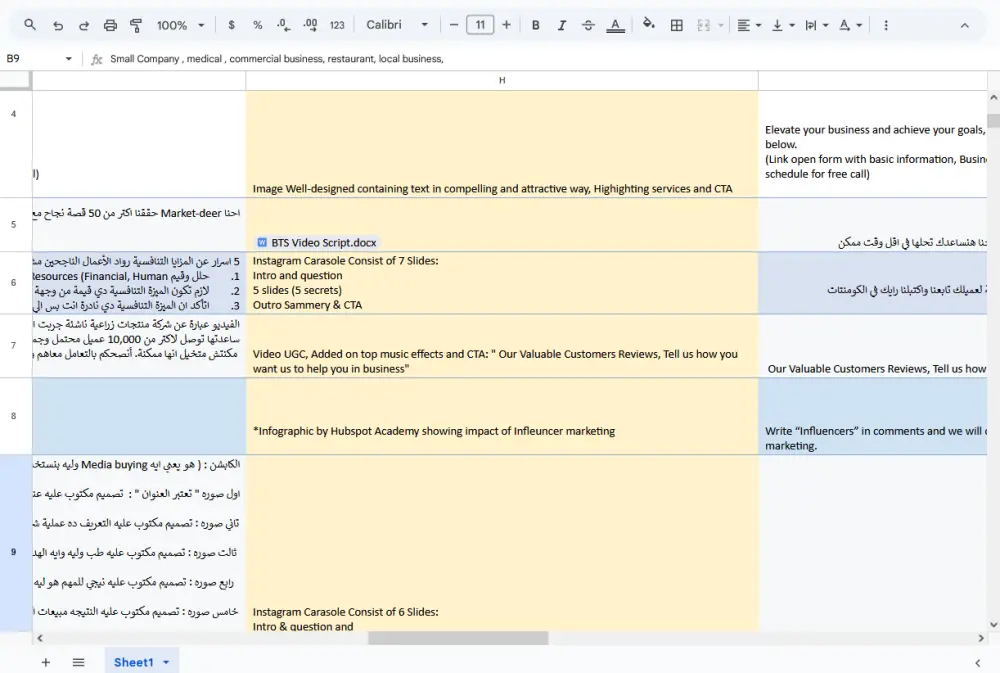Open the fill color picker
This screenshot has height=673, width=1000.
[x=649, y=25]
